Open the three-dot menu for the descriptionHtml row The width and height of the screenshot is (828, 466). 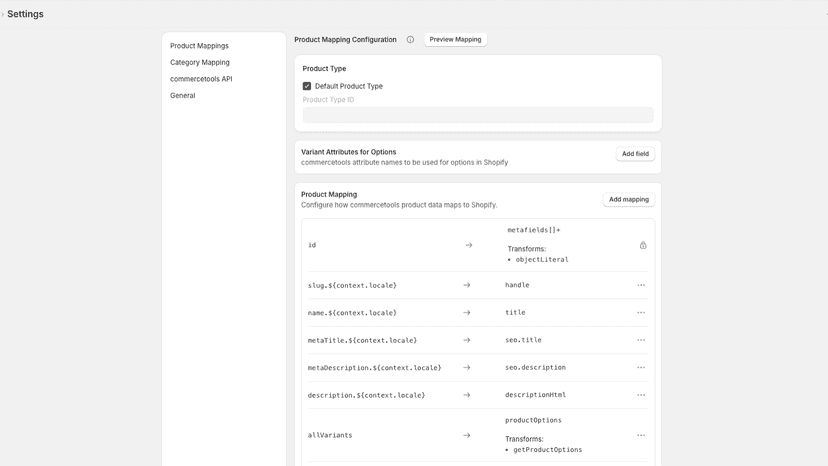pyautogui.click(x=641, y=395)
